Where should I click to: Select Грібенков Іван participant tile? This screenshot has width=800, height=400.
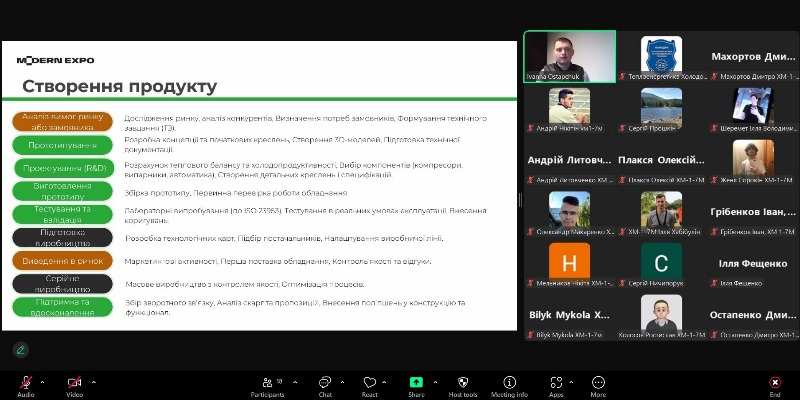753,212
